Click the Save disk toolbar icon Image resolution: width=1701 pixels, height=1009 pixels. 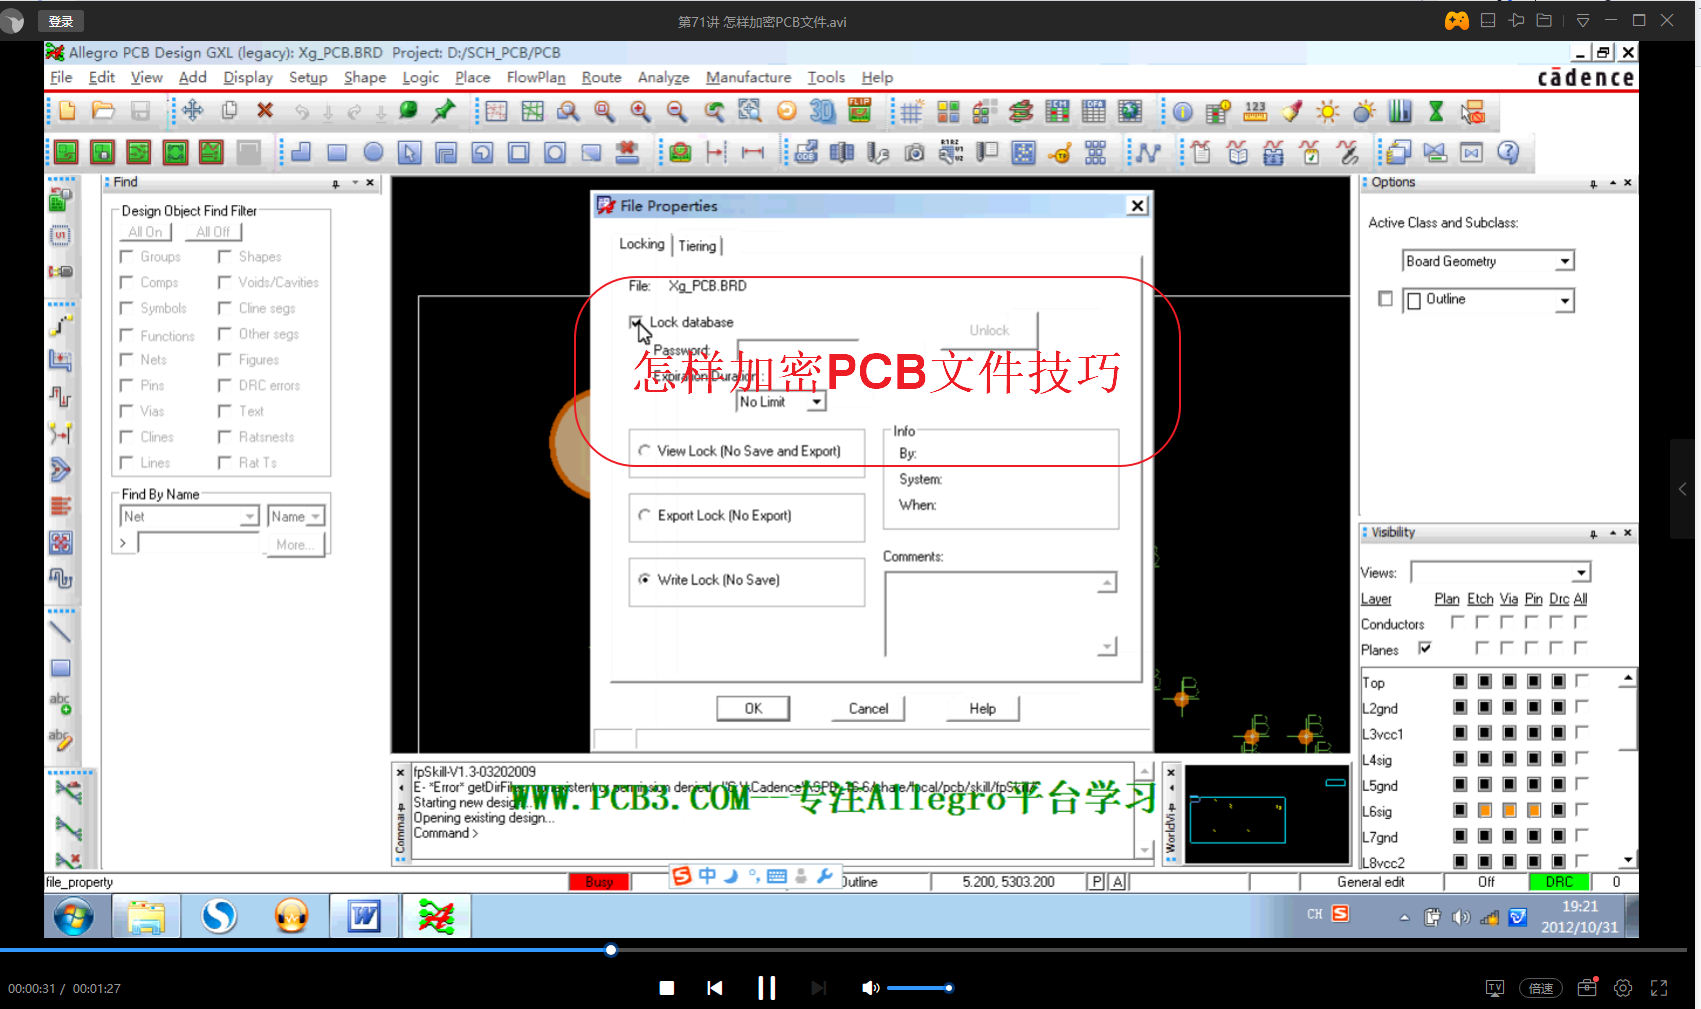click(x=140, y=111)
